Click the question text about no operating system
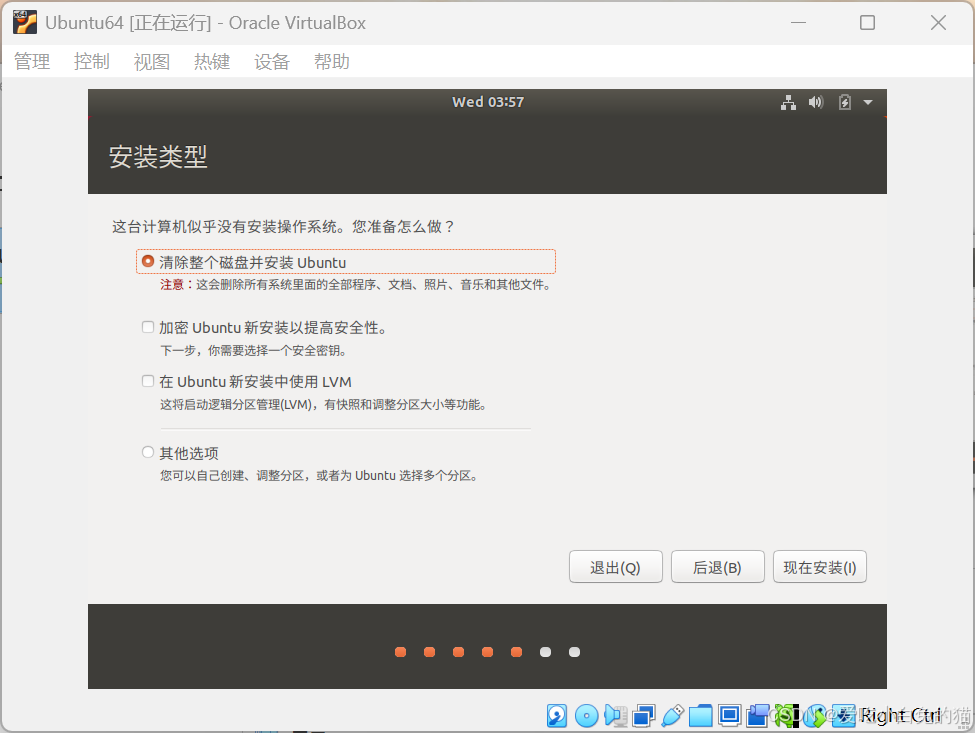This screenshot has width=975, height=733. [x=283, y=226]
